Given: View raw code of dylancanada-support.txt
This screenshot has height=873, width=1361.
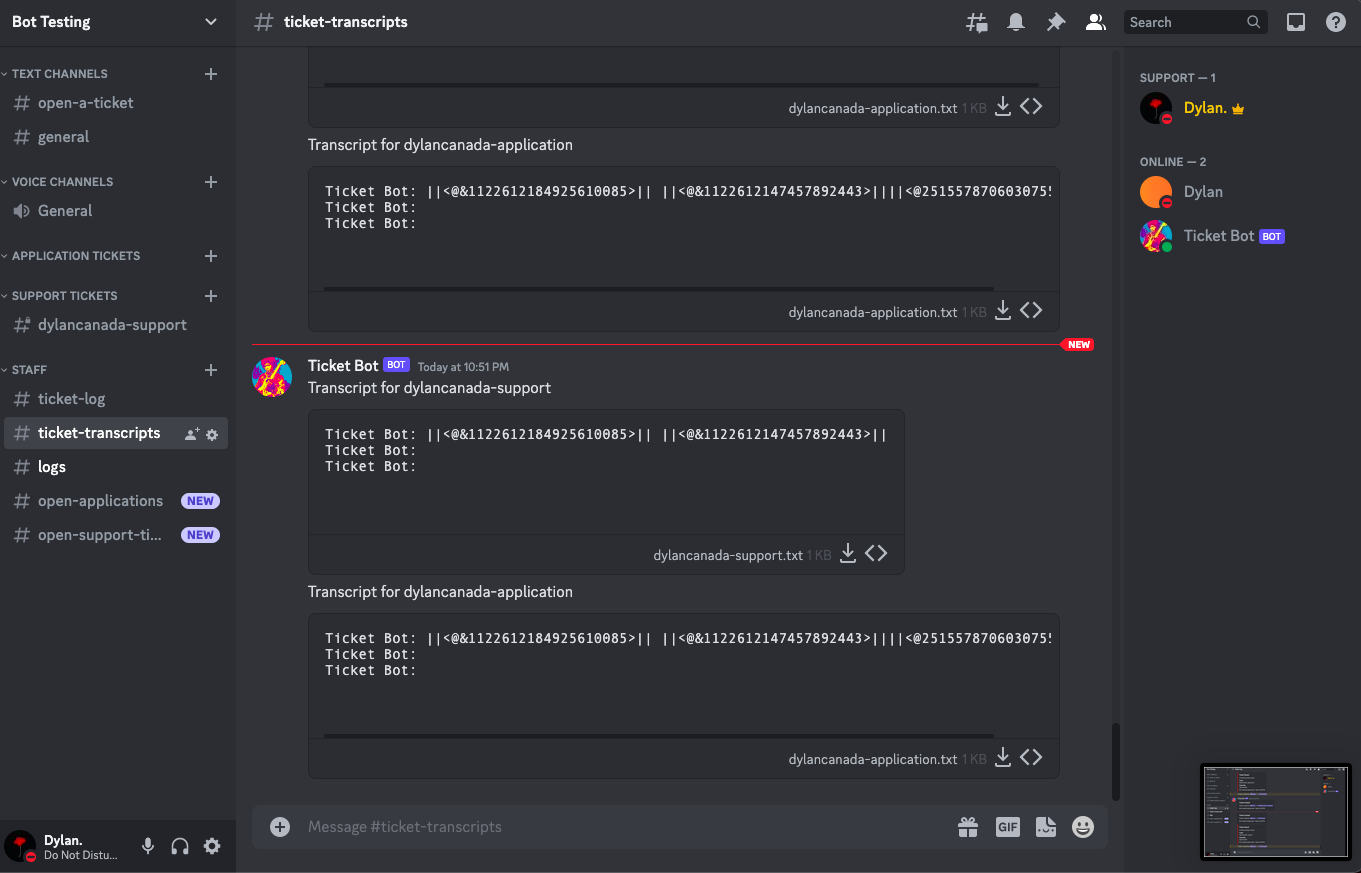Looking at the screenshot, I should coord(877,552).
